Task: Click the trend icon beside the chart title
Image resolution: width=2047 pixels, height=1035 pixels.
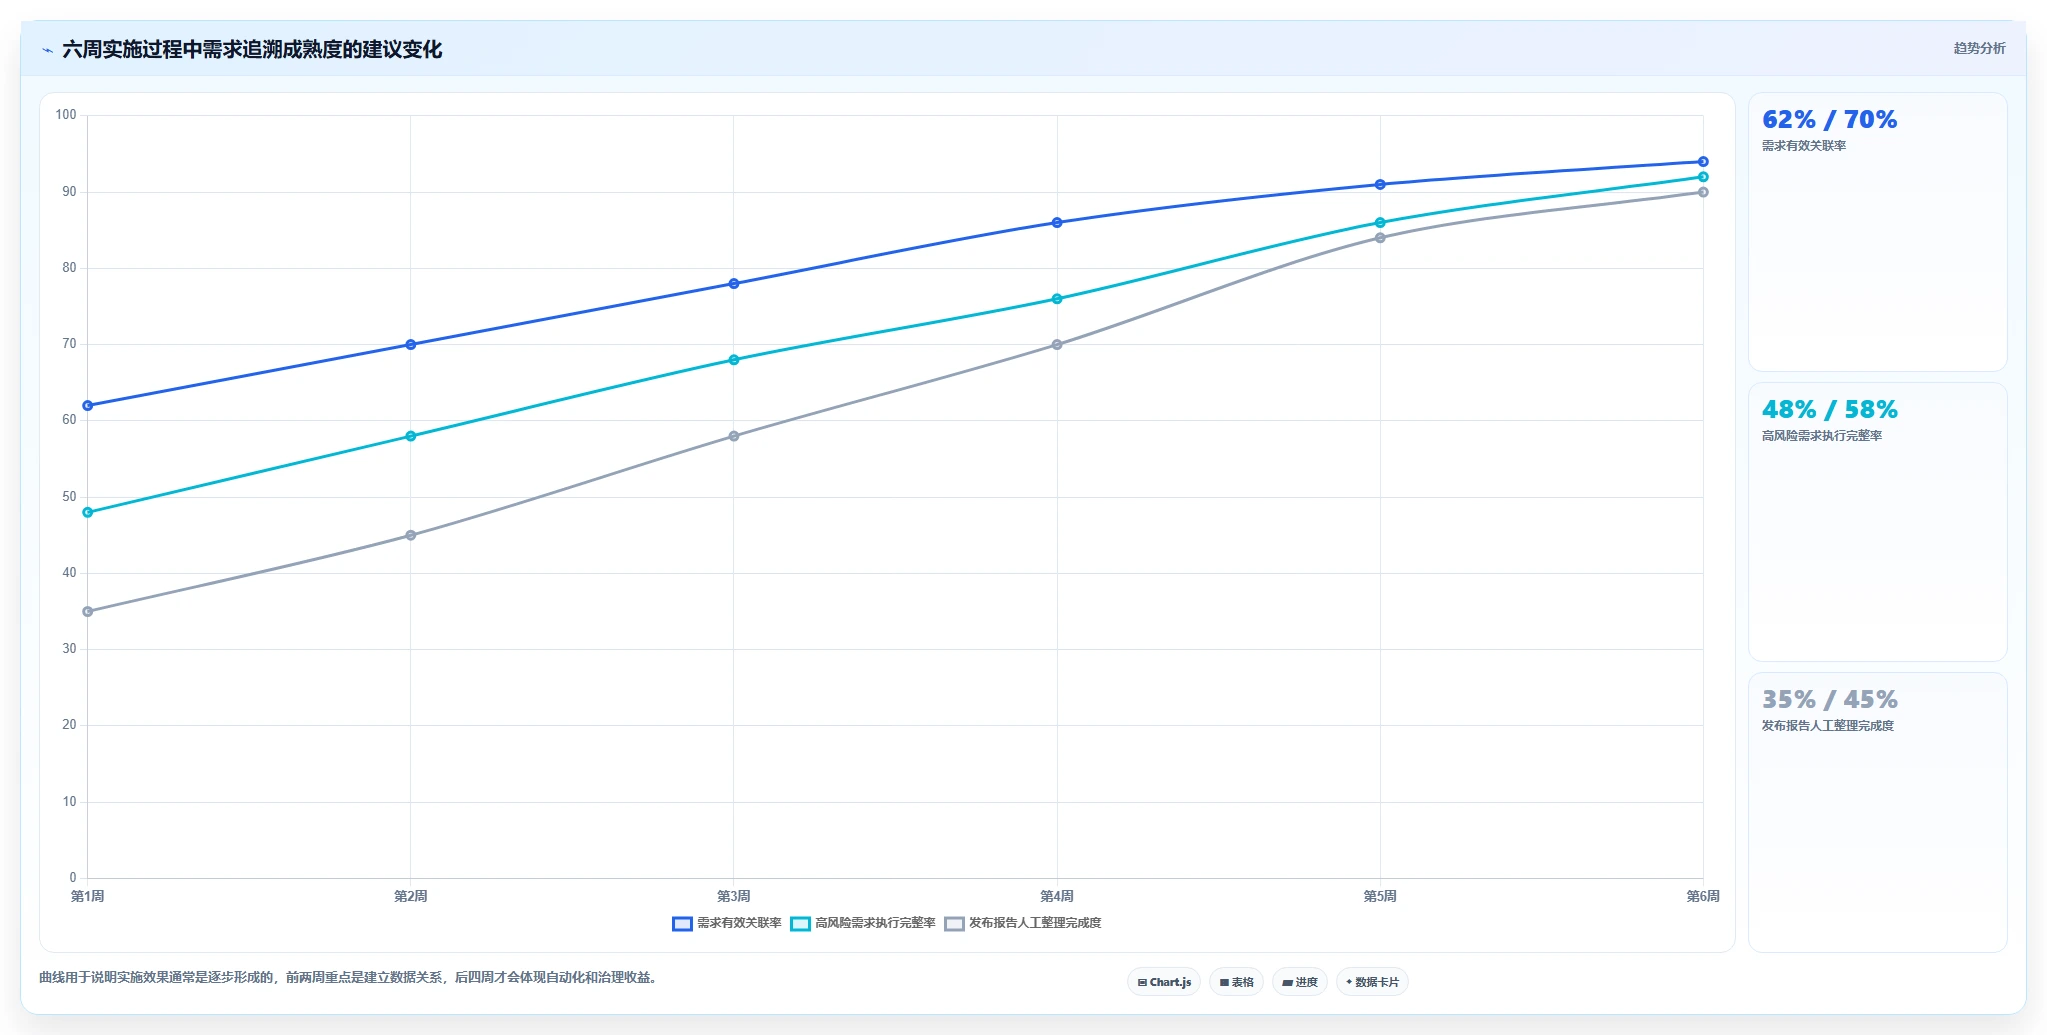Action: coord(47,50)
